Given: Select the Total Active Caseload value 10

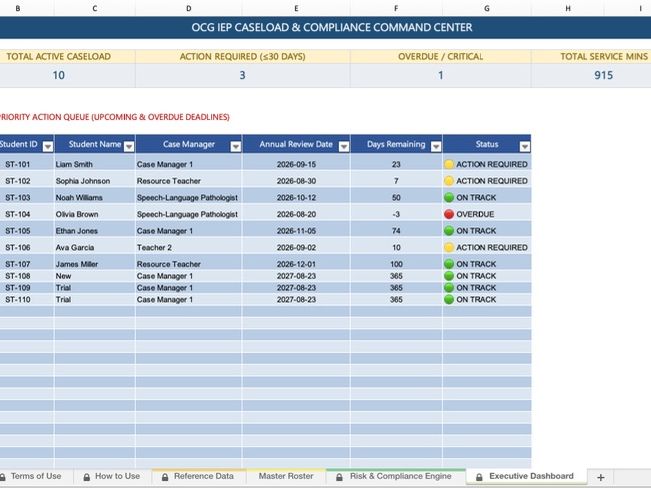Looking at the screenshot, I should (x=59, y=75).
